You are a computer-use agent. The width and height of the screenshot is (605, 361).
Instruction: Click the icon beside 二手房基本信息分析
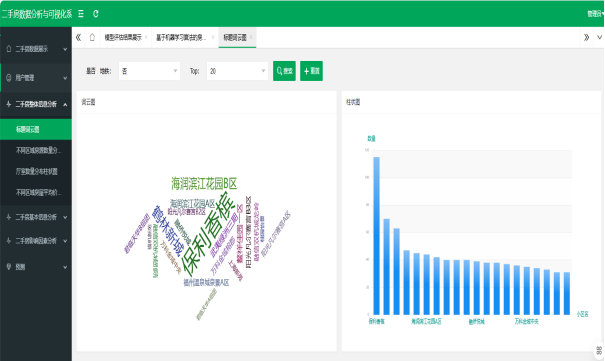pyautogui.click(x=8, y=217)
